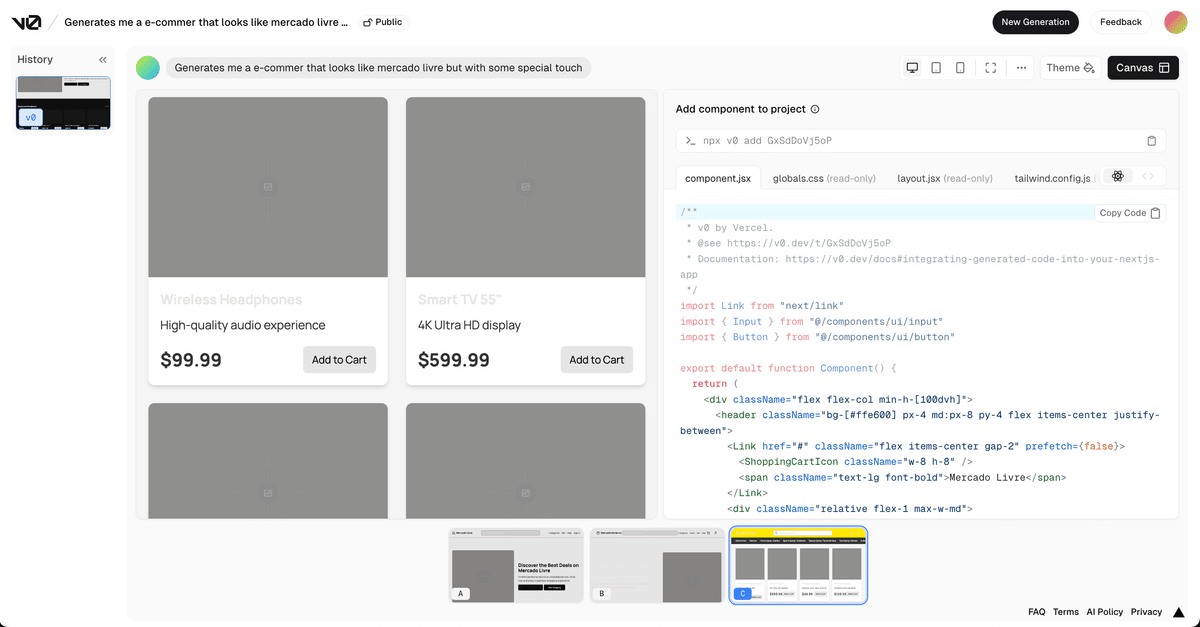Select generation variant C thumbnail

798,565
